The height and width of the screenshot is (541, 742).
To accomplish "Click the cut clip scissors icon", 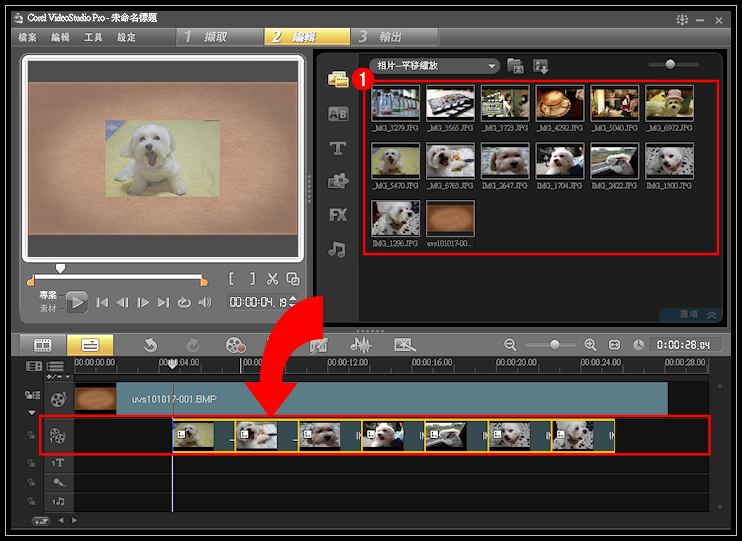I will [x=272, y=279].
